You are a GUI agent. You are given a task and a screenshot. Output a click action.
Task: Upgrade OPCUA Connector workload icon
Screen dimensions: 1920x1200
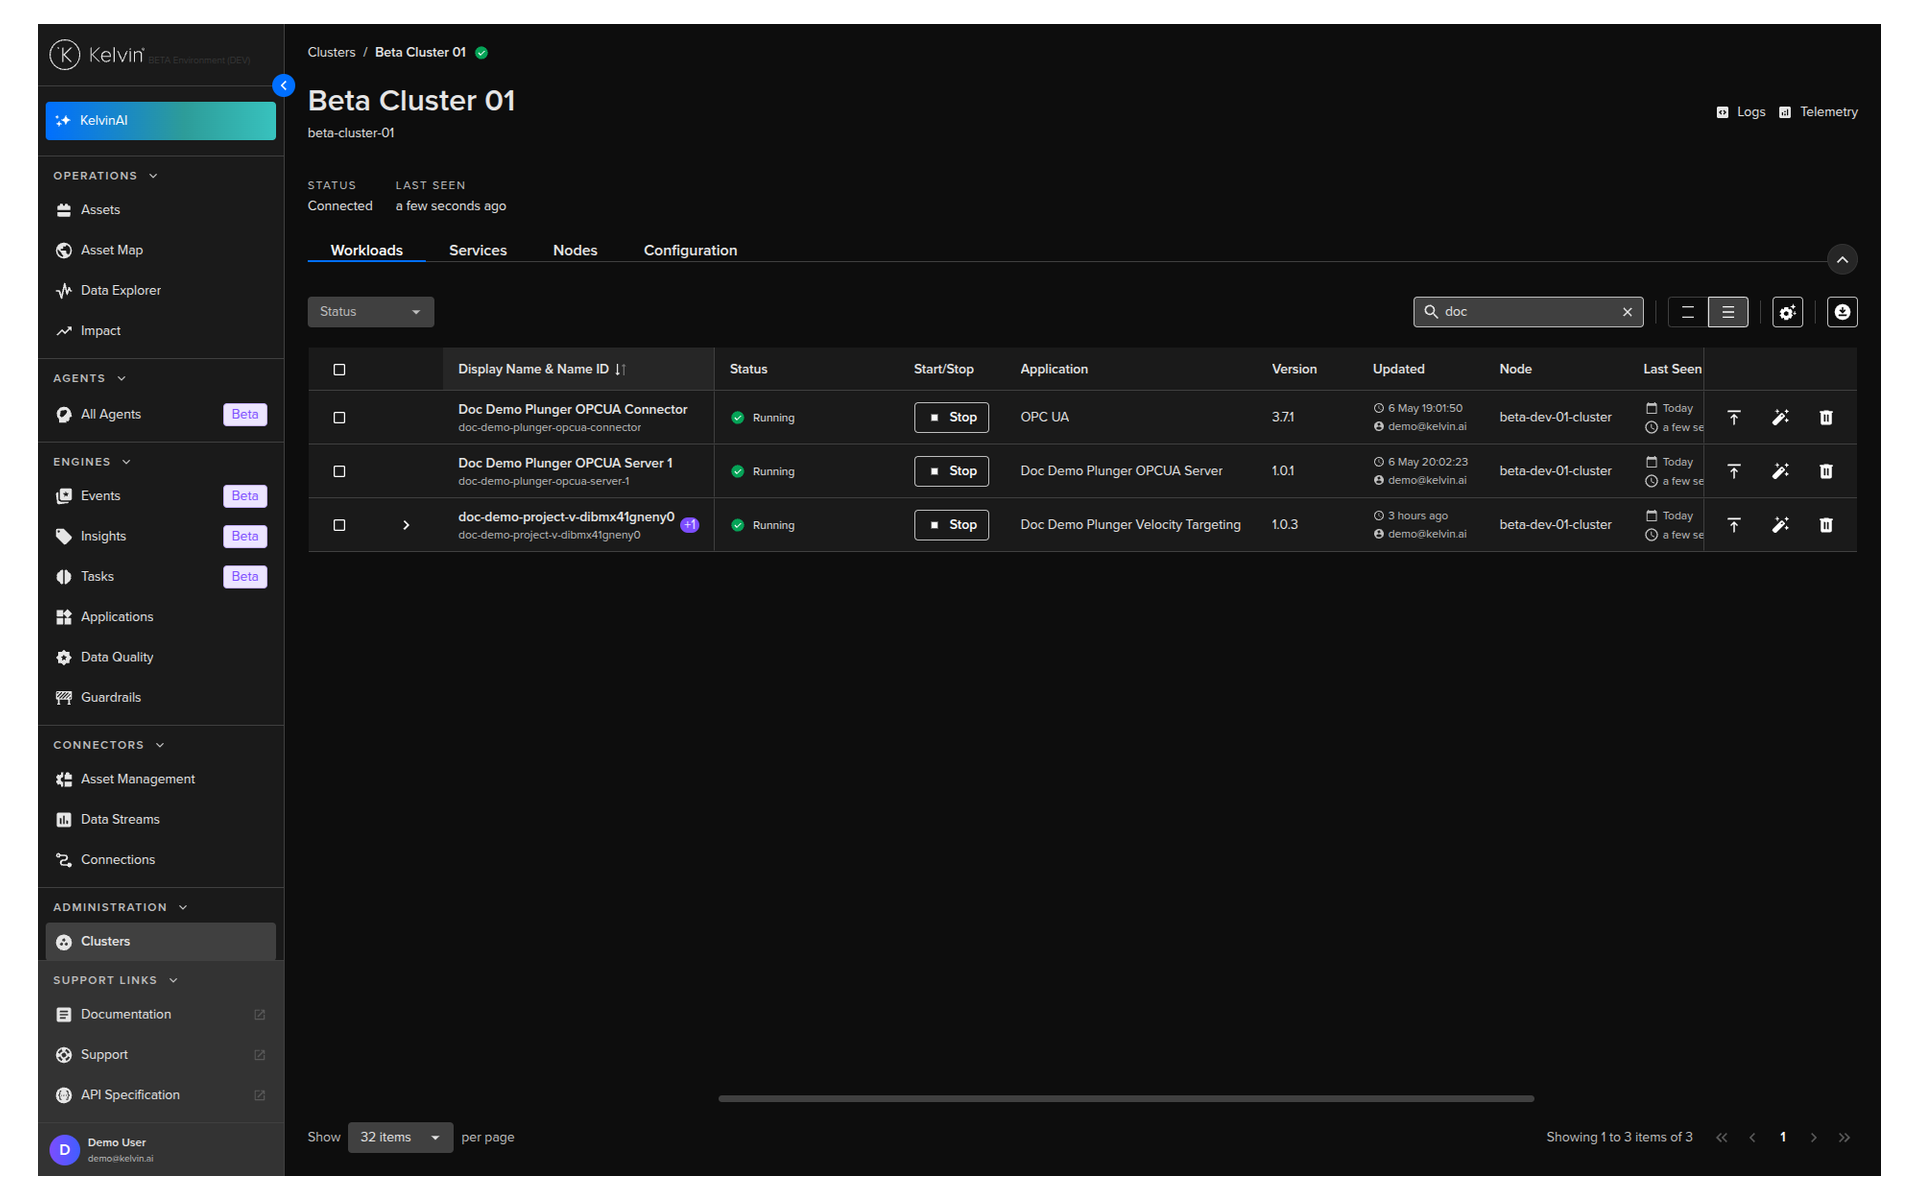pos(1734,417)
